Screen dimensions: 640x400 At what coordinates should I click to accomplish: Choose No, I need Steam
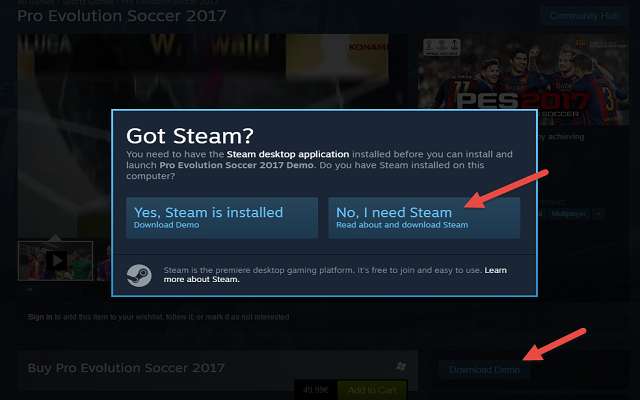(x=424, y=218)
